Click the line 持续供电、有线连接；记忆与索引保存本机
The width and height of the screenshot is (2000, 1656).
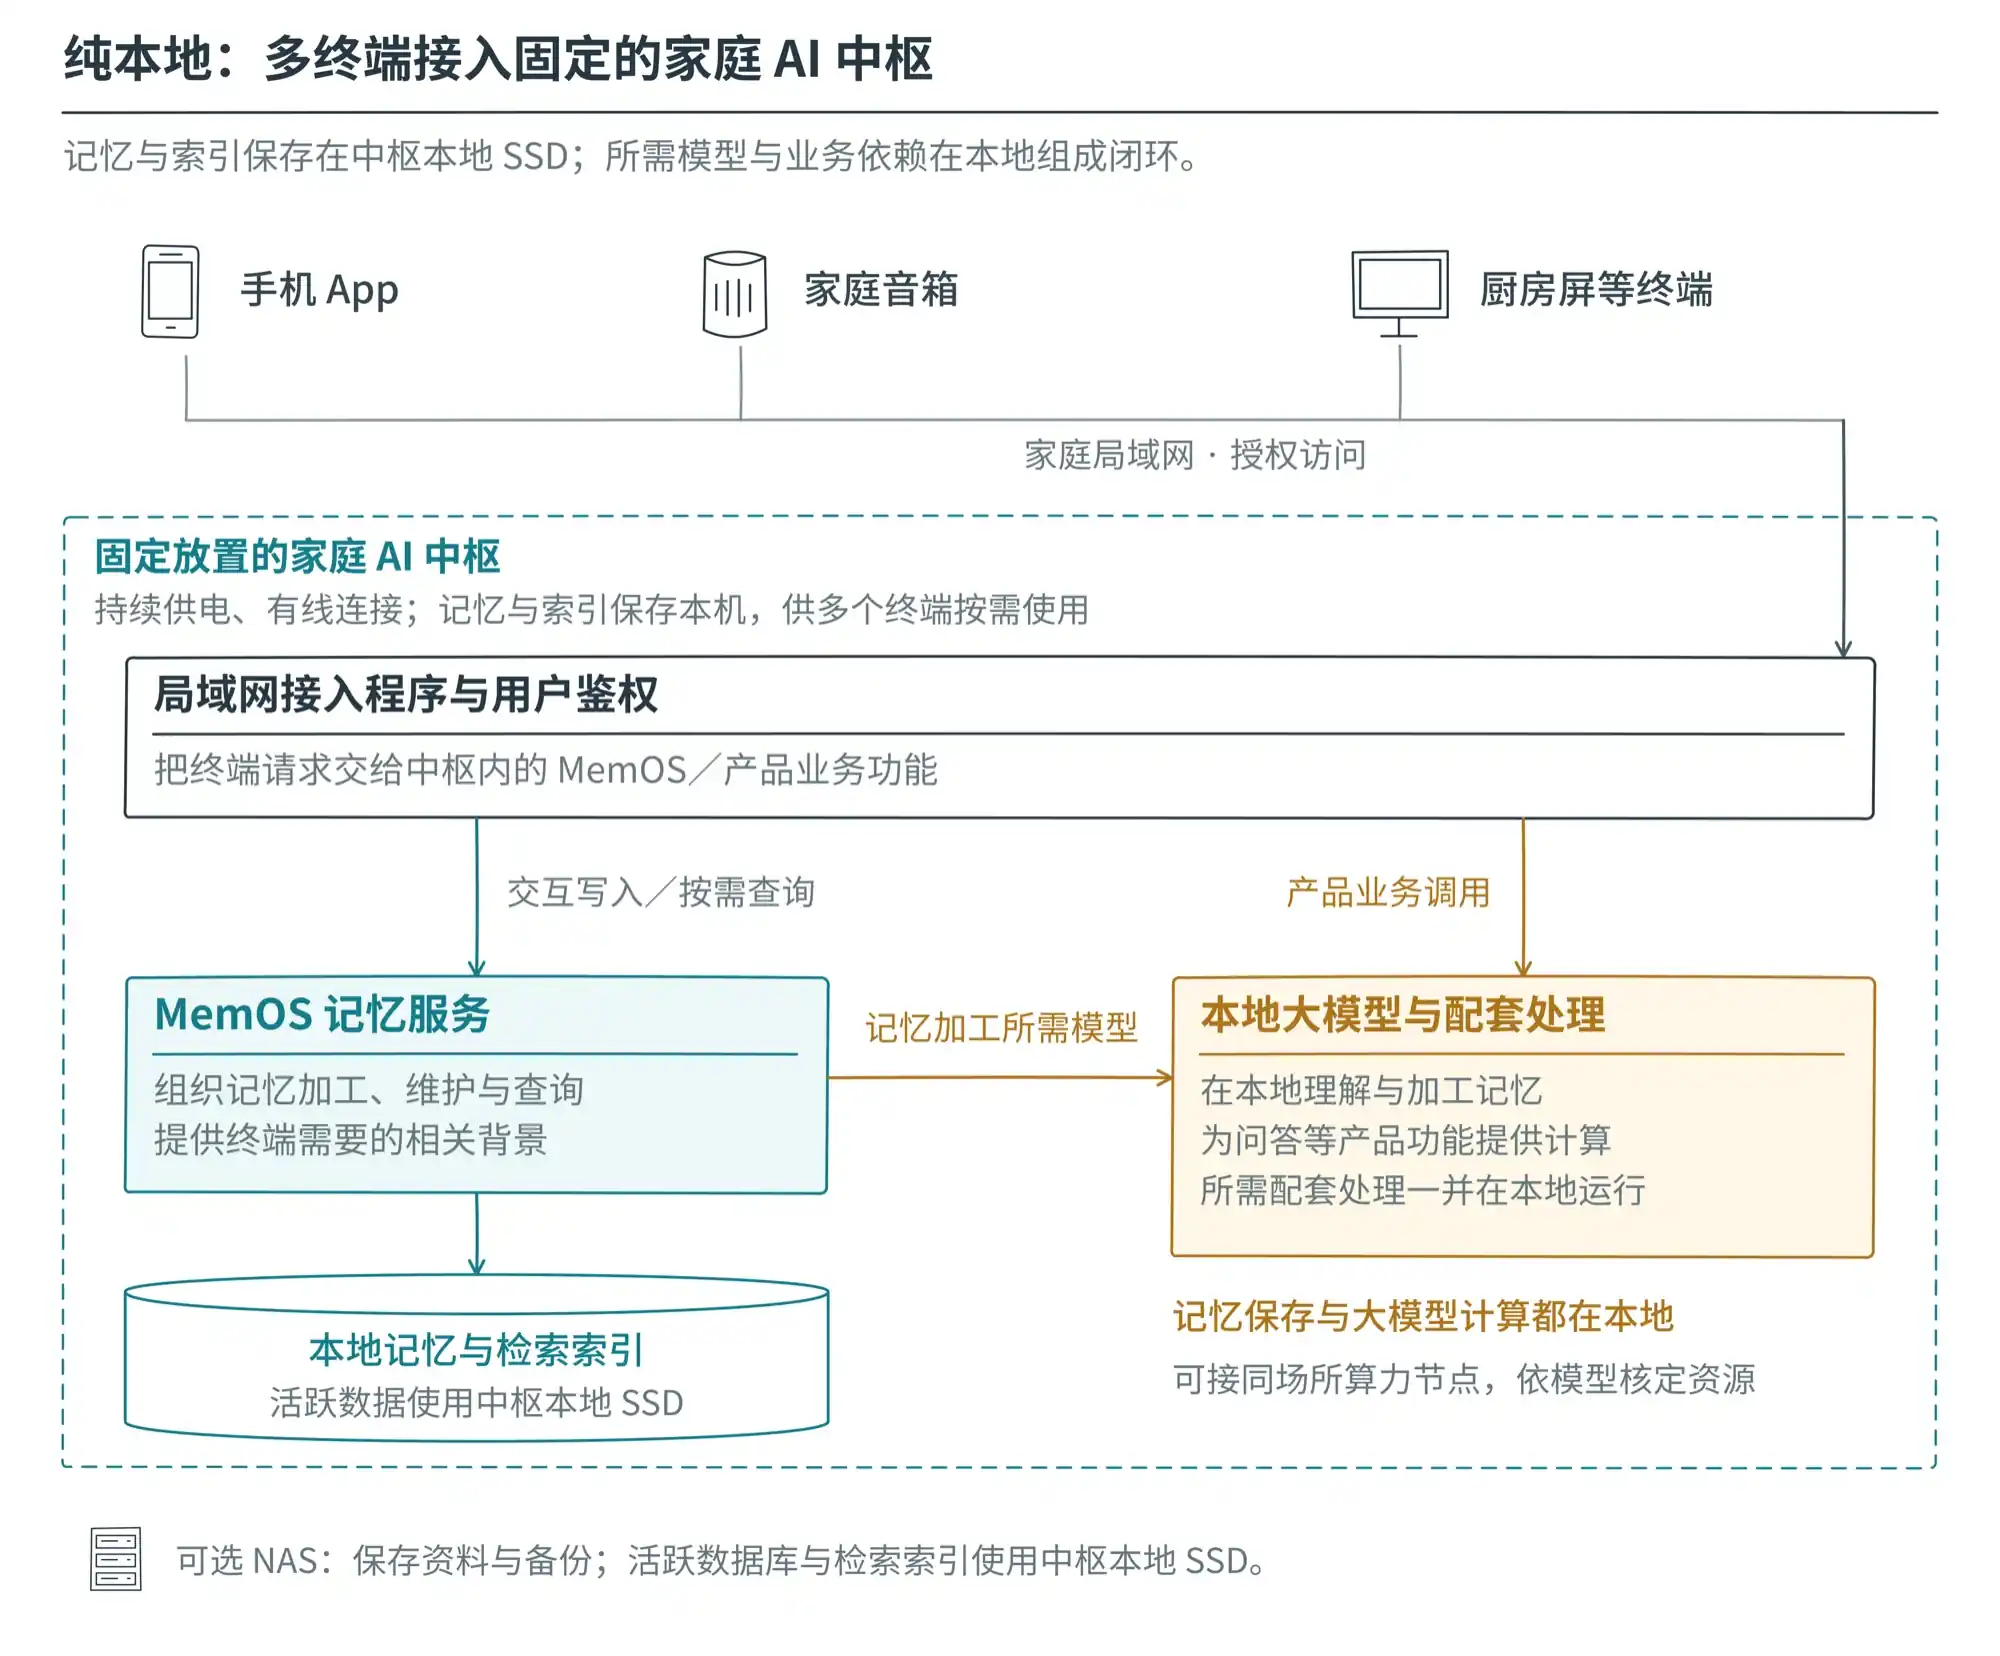pyautogui.click(x=592, y=609)
